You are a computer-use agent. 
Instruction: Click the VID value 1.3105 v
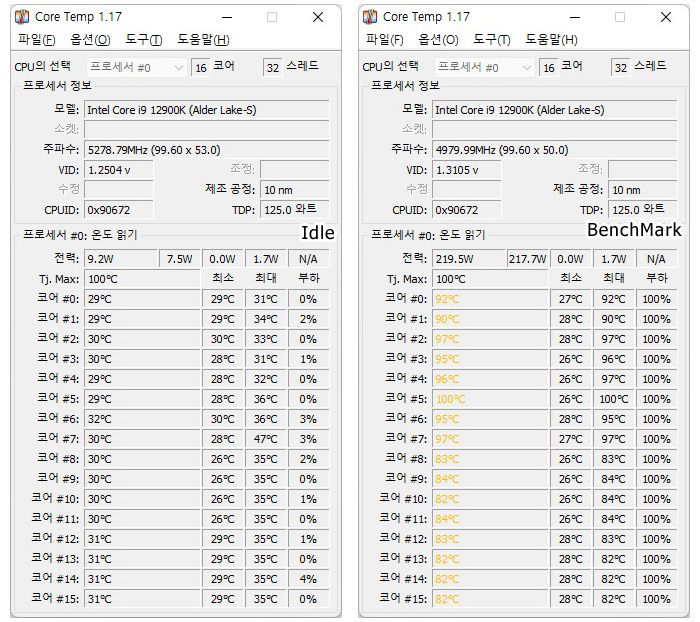(x=467, y=170)
